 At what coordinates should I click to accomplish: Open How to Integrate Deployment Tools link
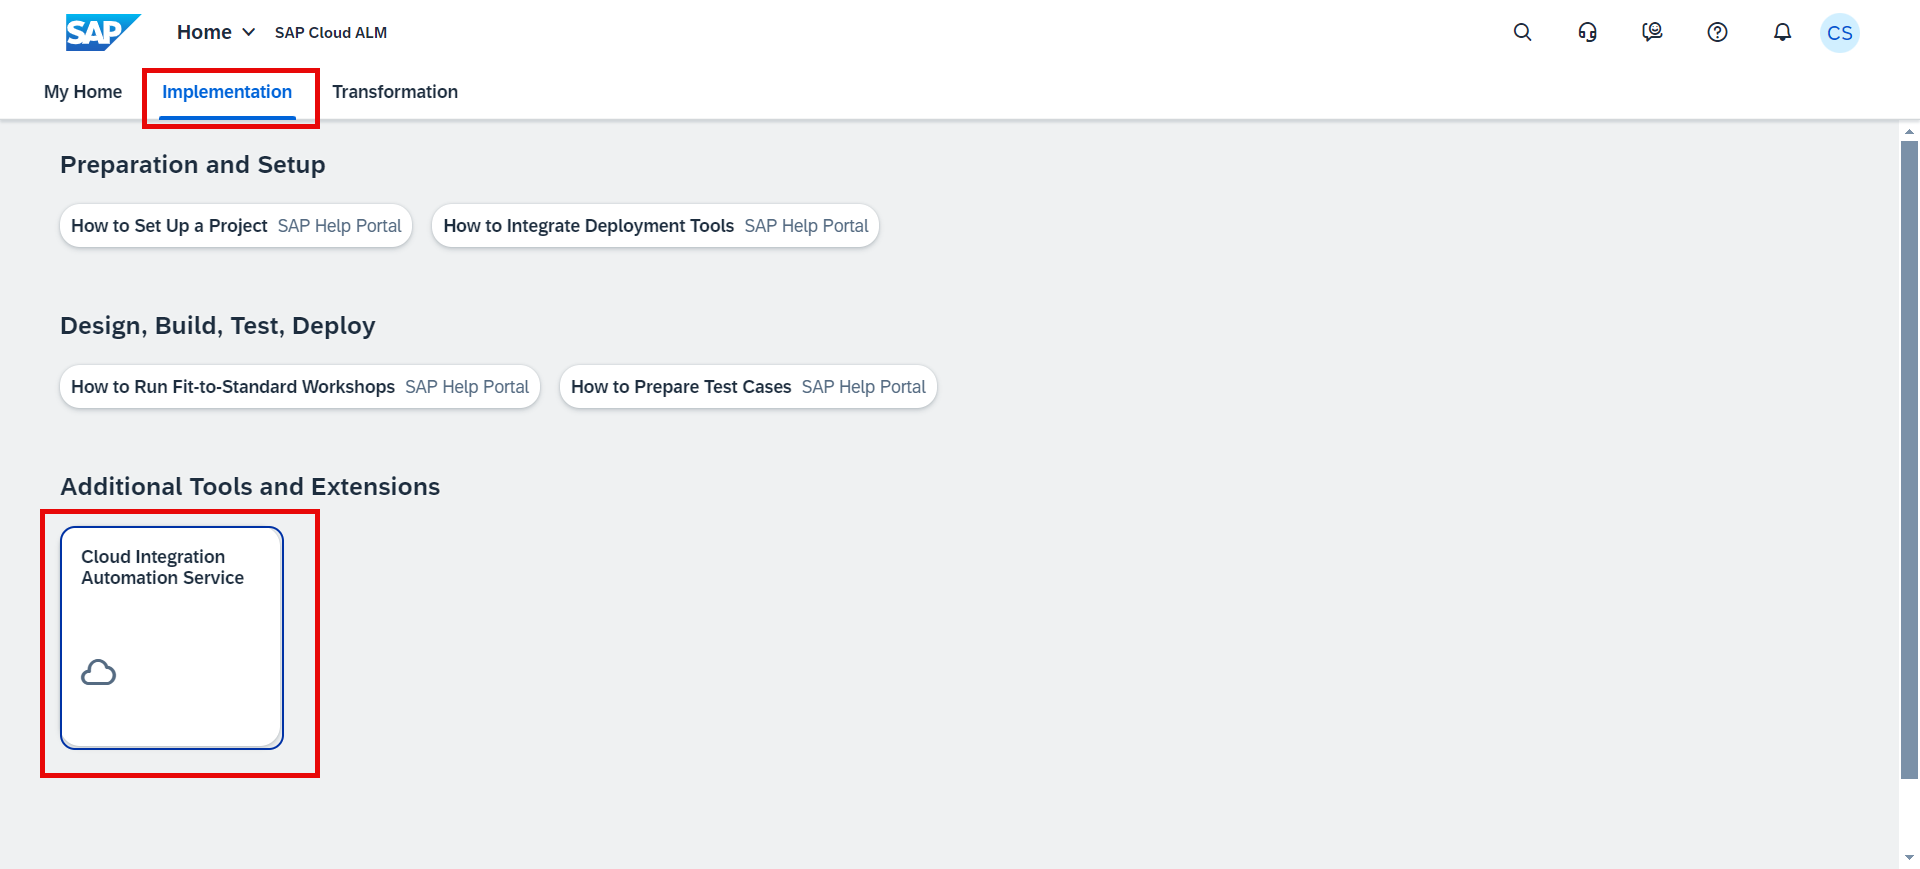(655, 226)
